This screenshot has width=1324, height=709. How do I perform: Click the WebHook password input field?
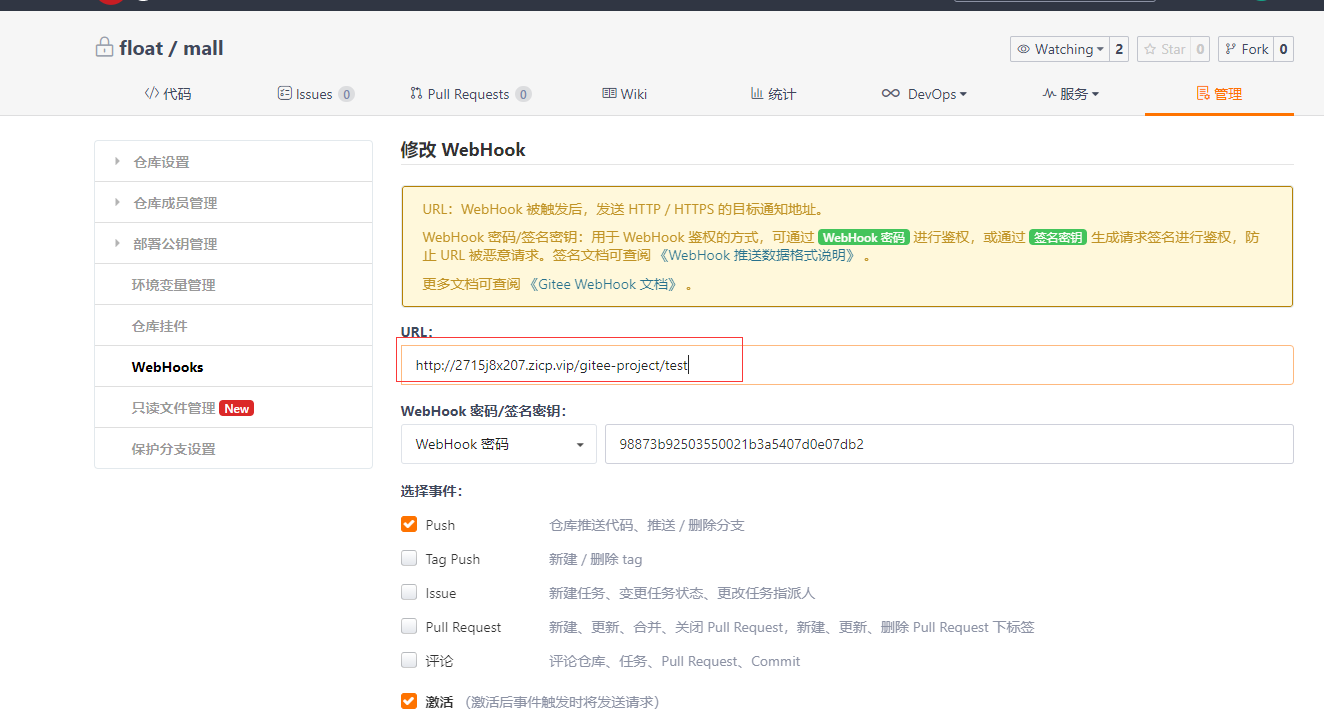tap(949, 444)
